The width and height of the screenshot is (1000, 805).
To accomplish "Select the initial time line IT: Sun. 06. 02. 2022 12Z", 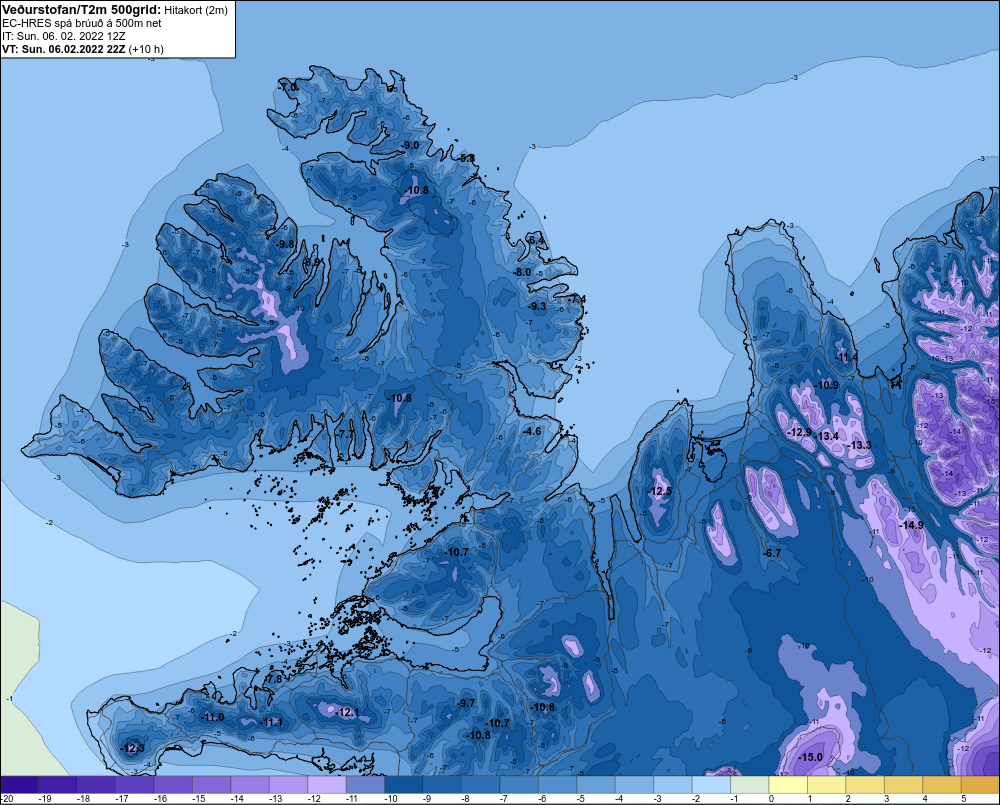I will pyautogui.click(x=64, y=36).
